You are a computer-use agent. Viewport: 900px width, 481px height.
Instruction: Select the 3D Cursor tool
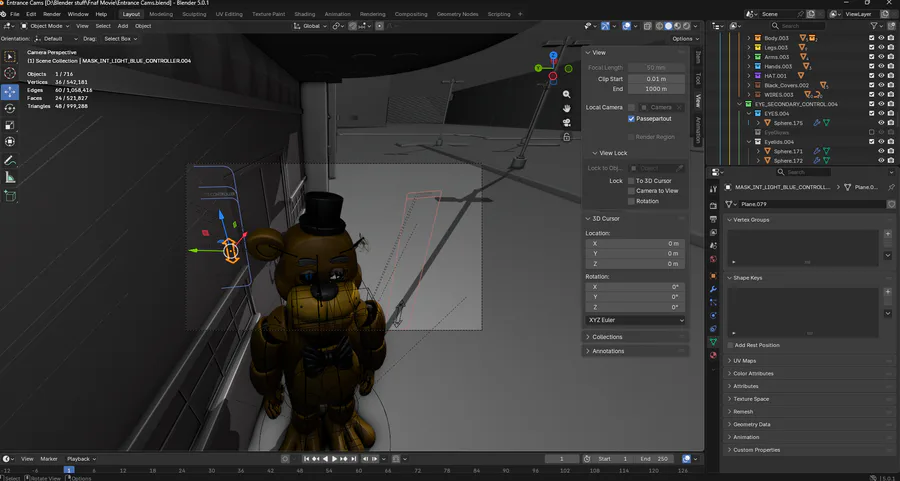[10, 73]
